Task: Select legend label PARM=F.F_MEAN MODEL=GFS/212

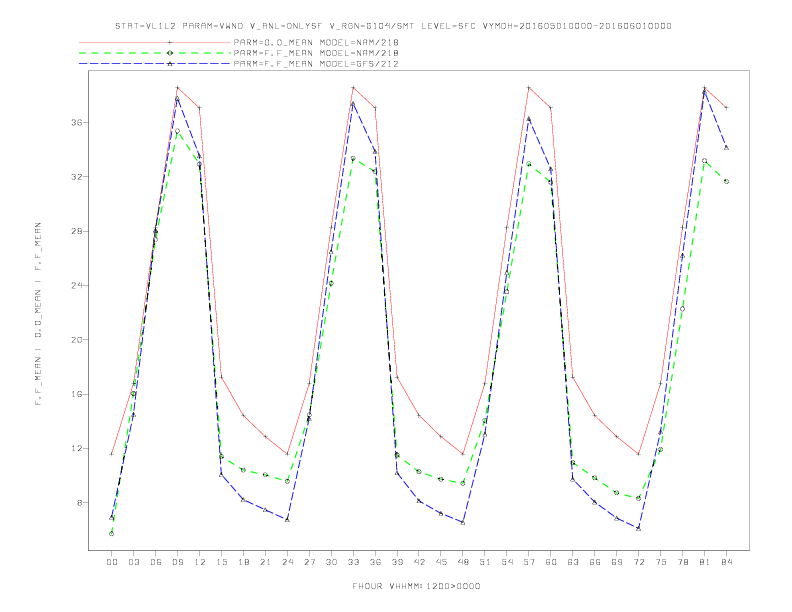Action: click(316, 64)
